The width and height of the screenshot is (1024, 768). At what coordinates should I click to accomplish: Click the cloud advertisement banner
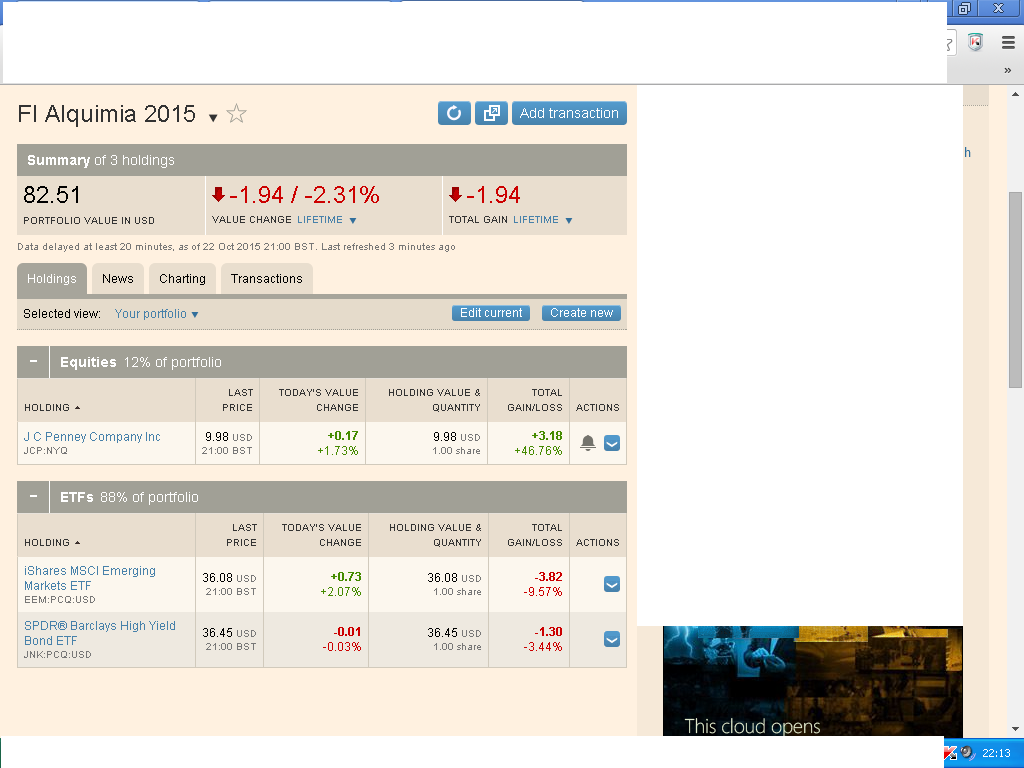[x=812, y=681]
